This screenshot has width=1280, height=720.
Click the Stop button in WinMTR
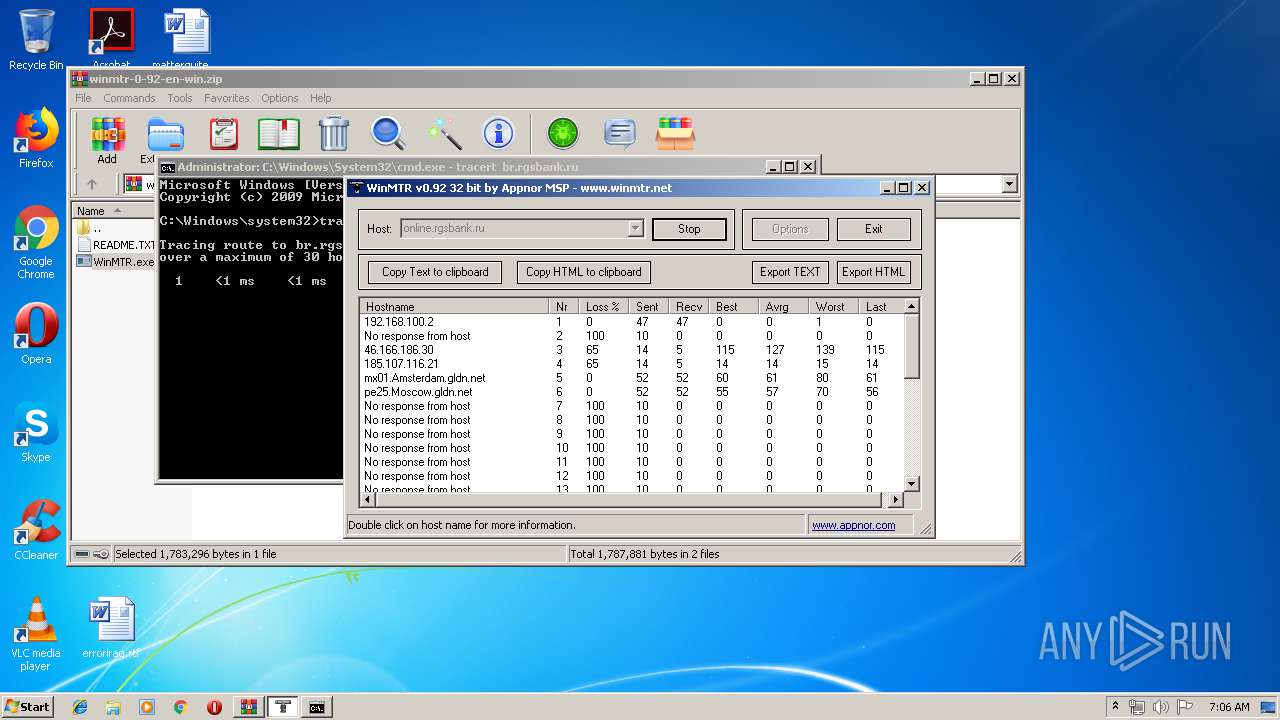click(689, 229)
